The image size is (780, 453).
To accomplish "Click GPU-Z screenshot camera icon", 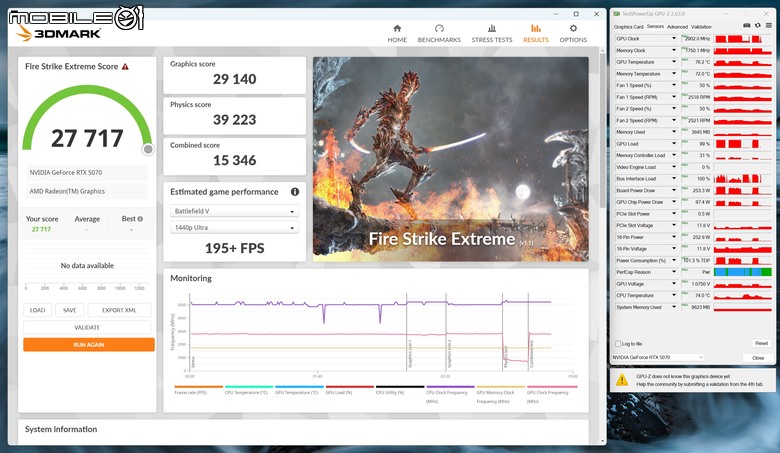I will tap(747, 26).
